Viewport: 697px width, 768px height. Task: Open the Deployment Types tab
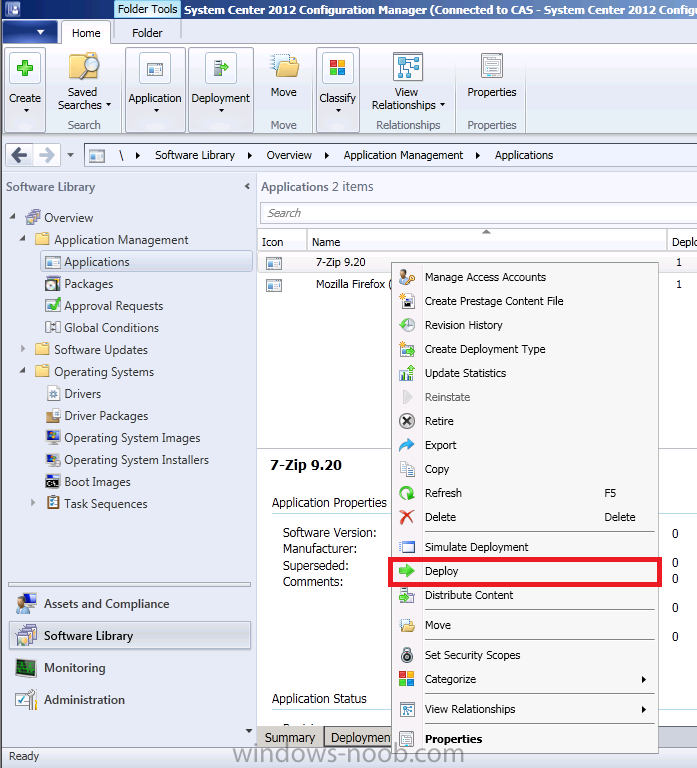(x=359, y=738)
